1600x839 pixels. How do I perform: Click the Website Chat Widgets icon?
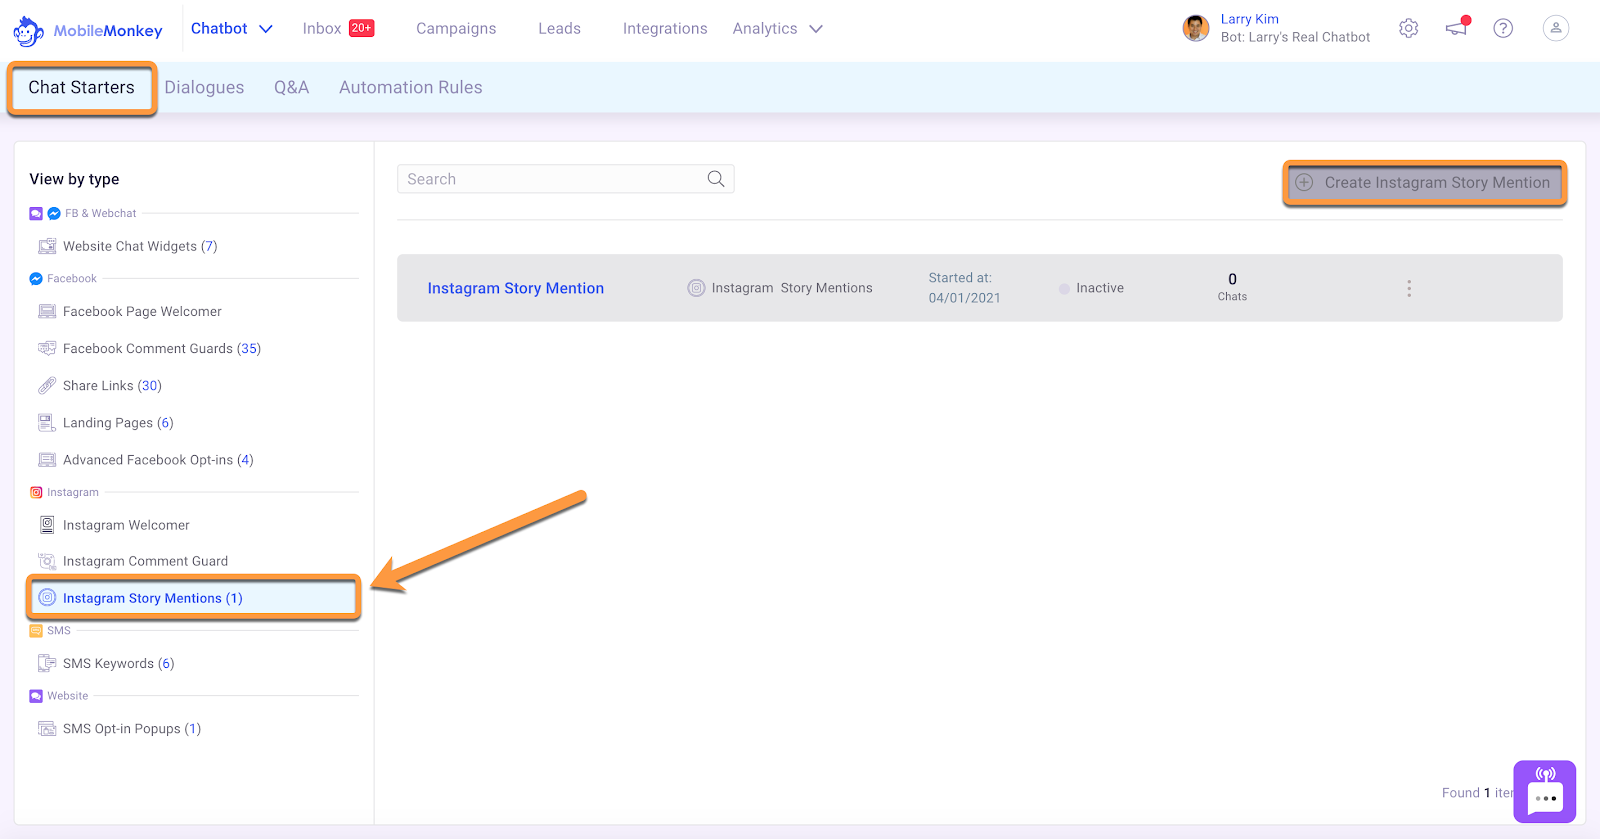47,246
